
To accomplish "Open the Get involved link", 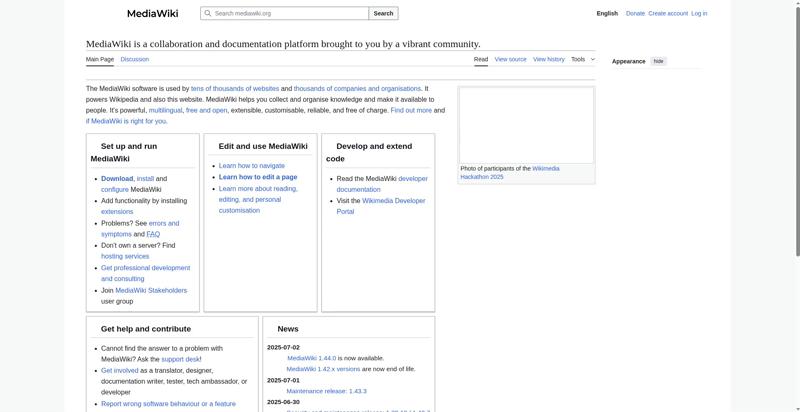I will (119, 371).
